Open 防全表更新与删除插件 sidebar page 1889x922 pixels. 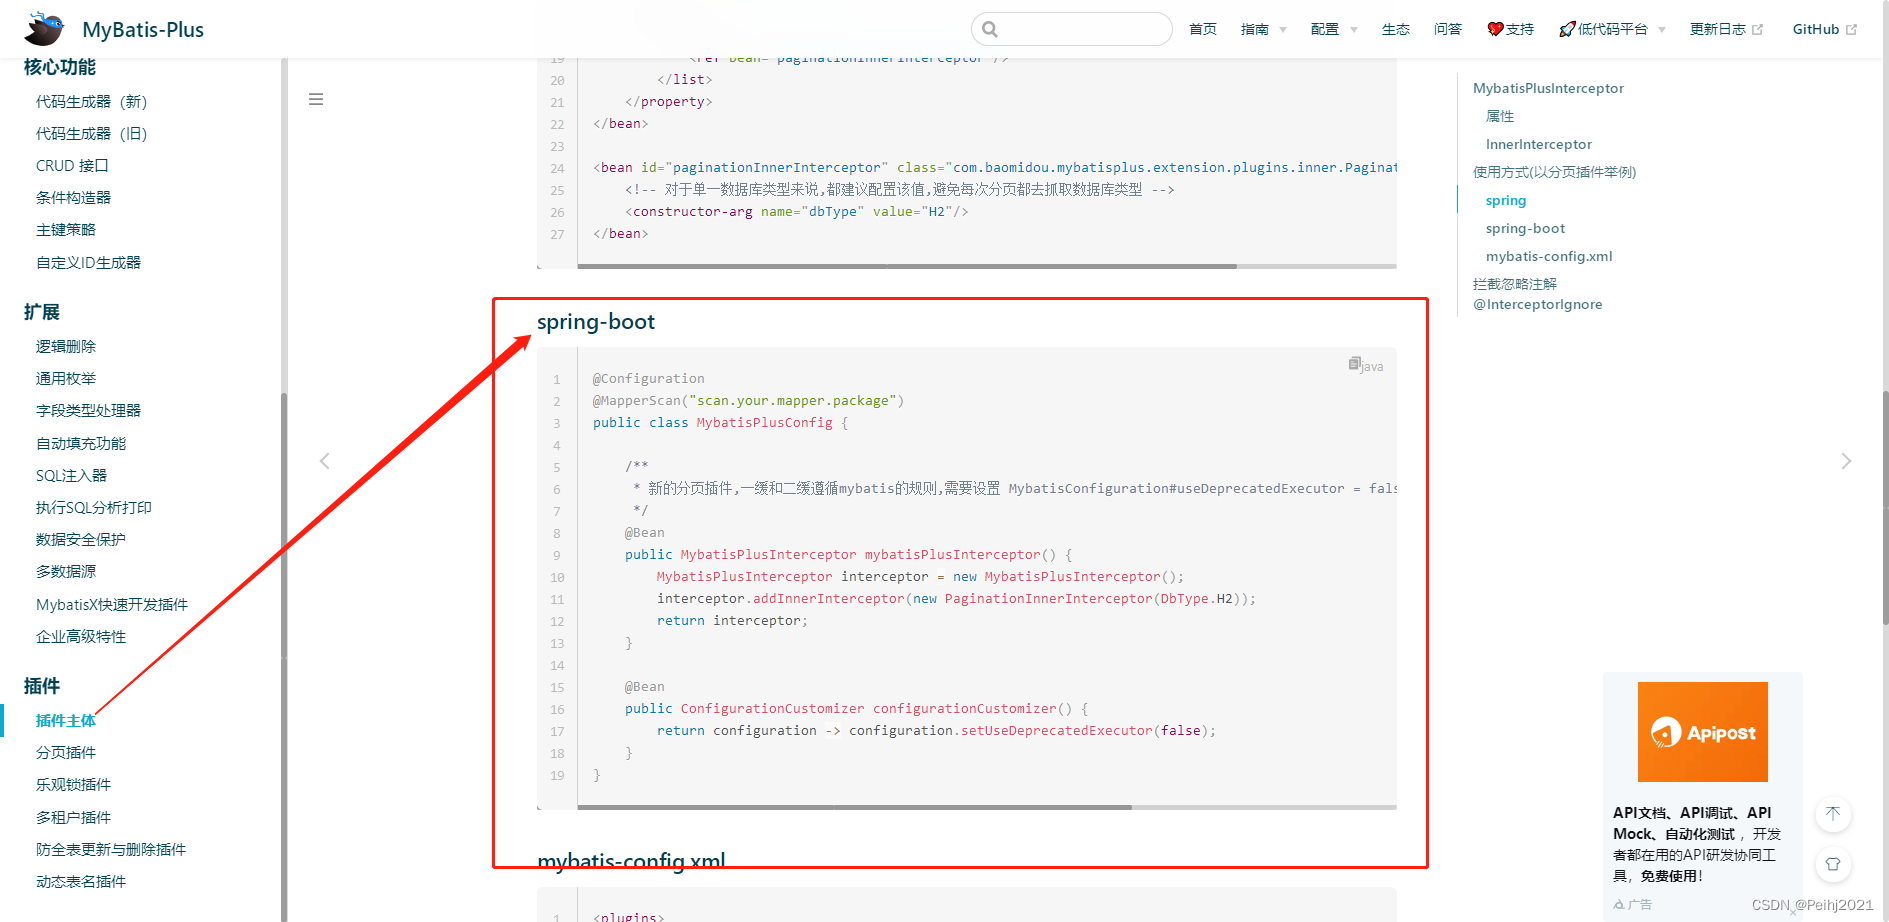point(111,850)
